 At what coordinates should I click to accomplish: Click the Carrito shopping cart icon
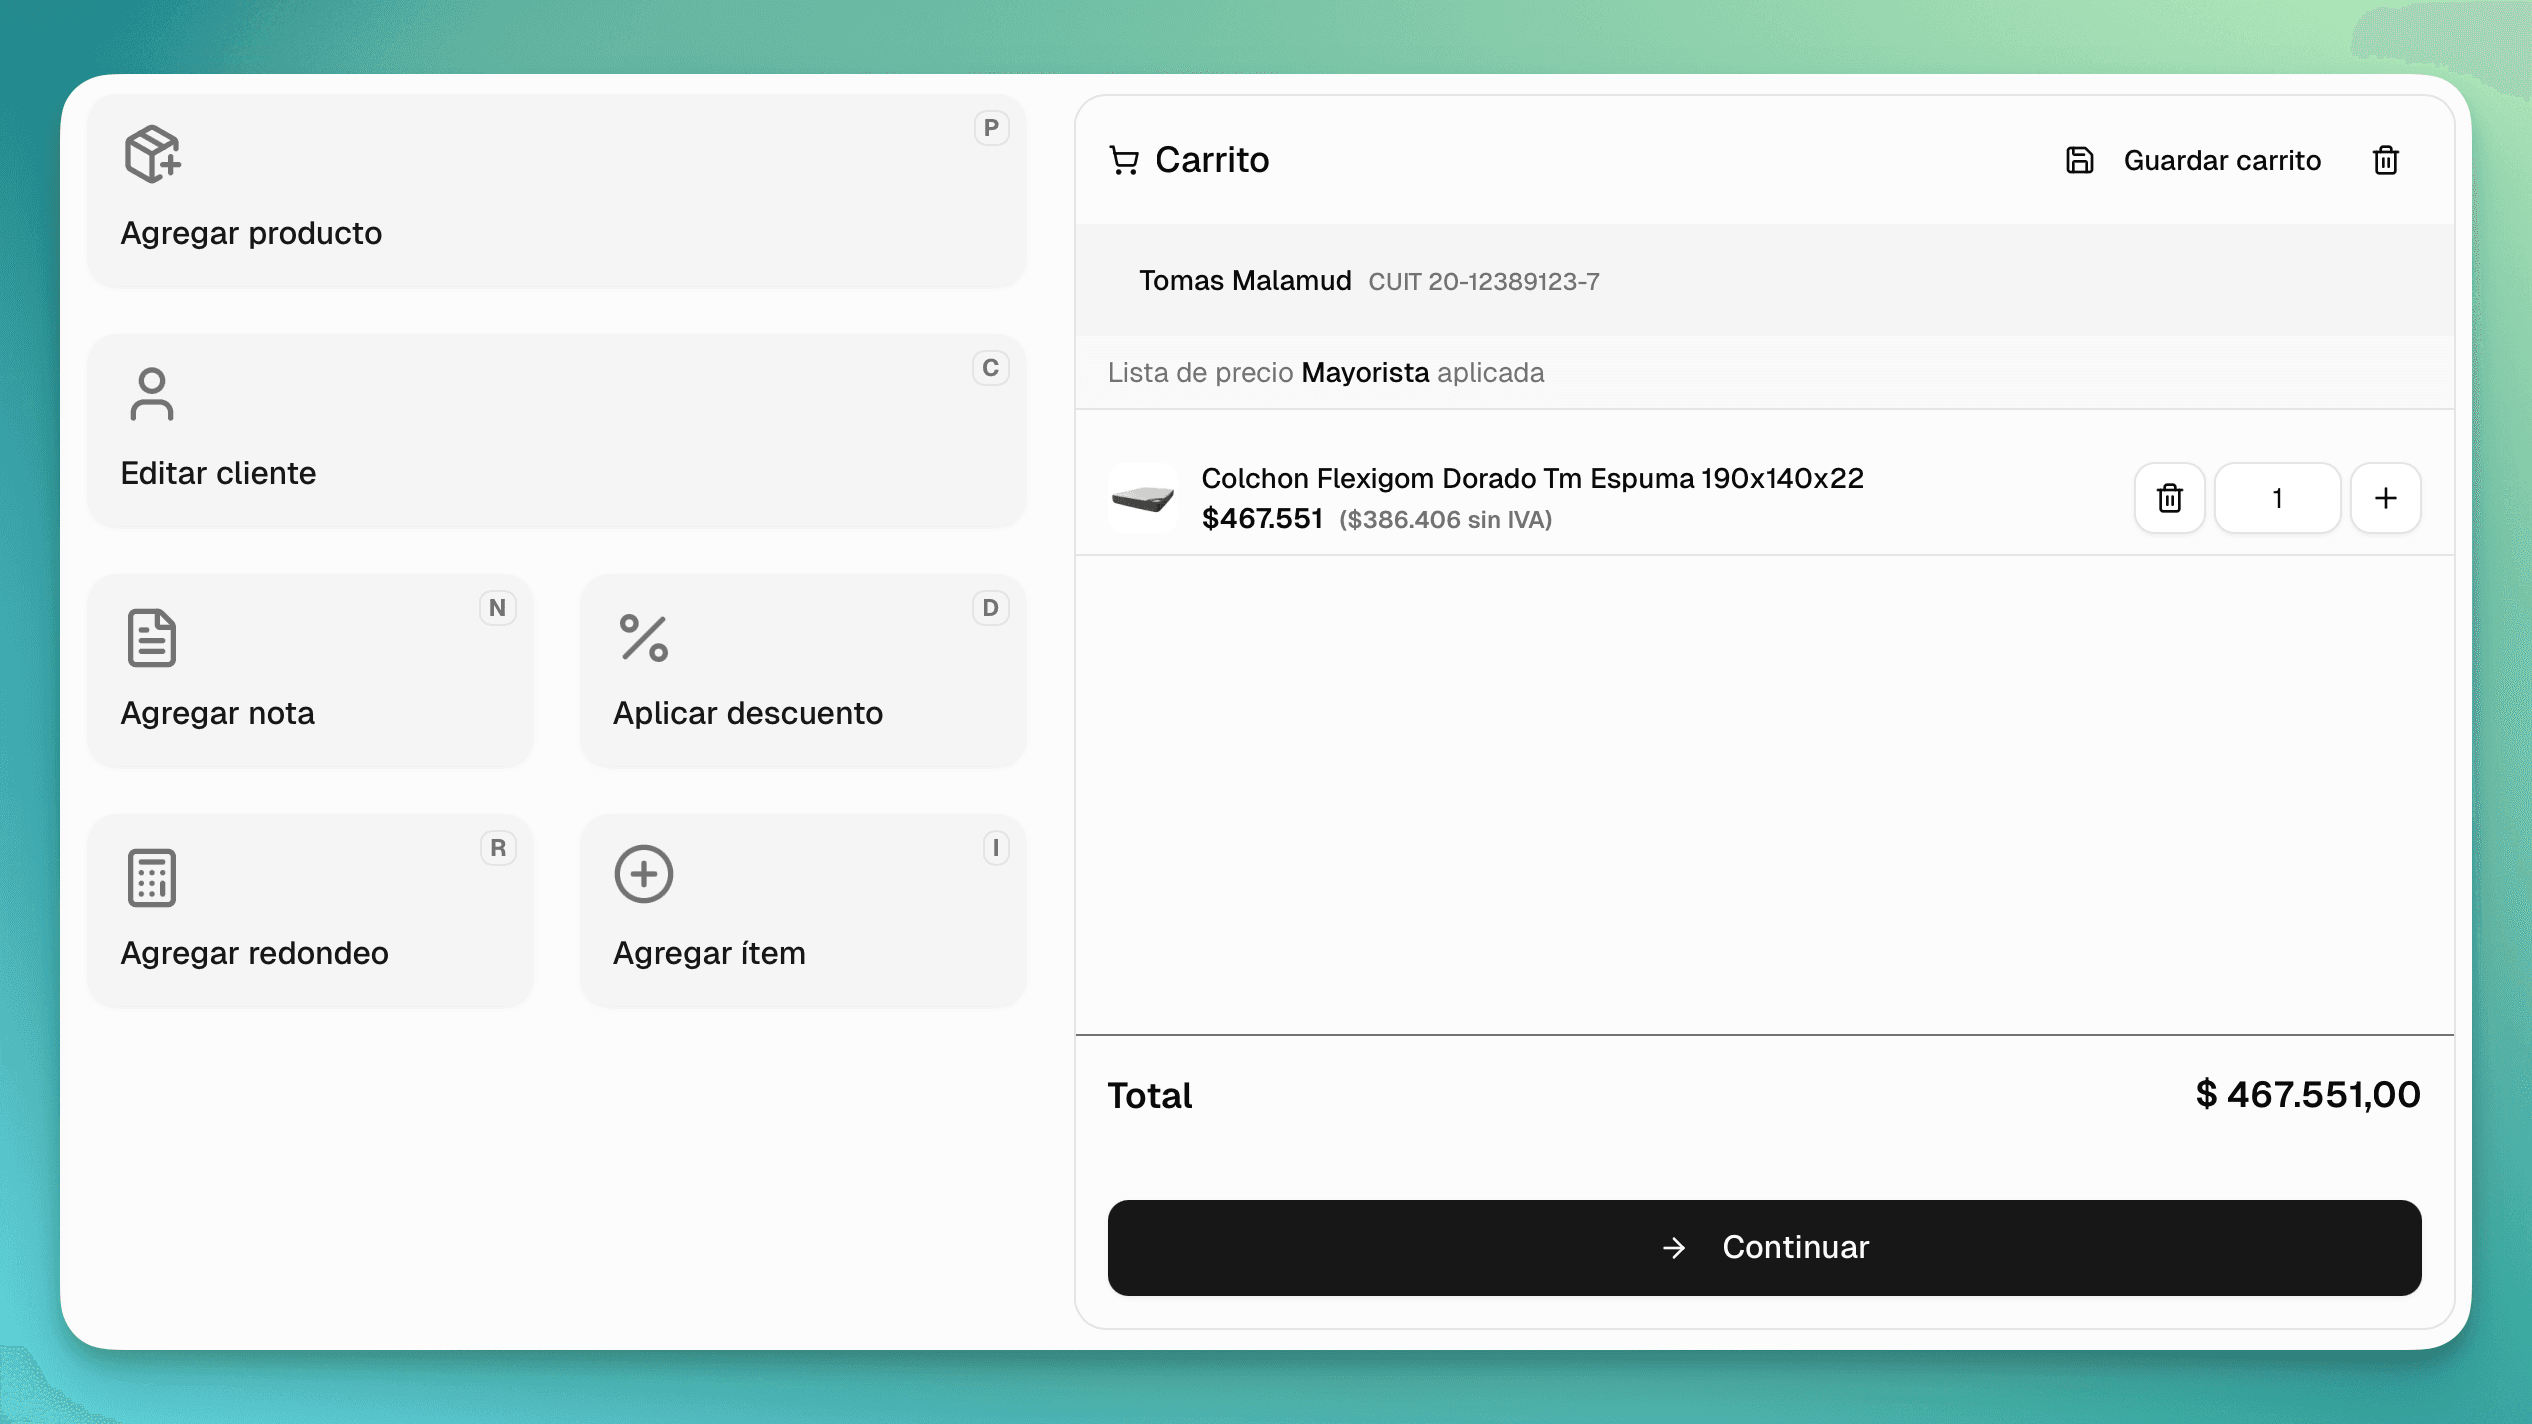click(1124, 160)
